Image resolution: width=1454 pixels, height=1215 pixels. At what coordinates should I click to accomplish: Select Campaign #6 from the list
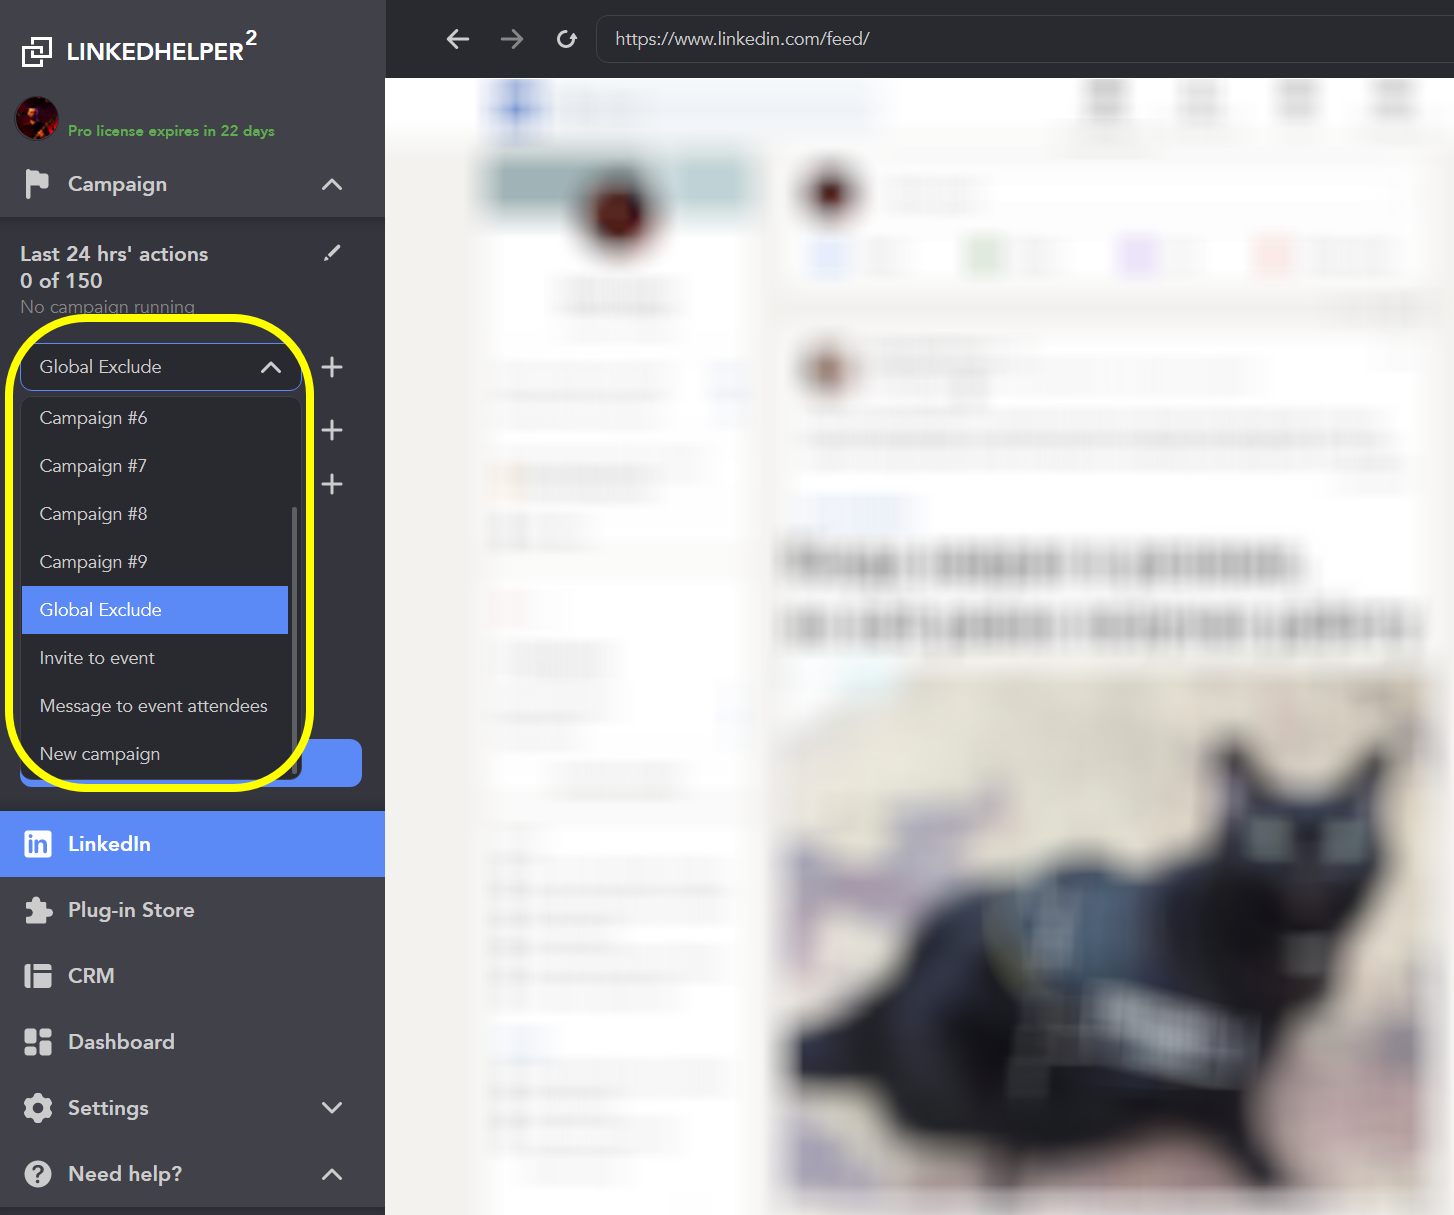[x=155, y=418]
